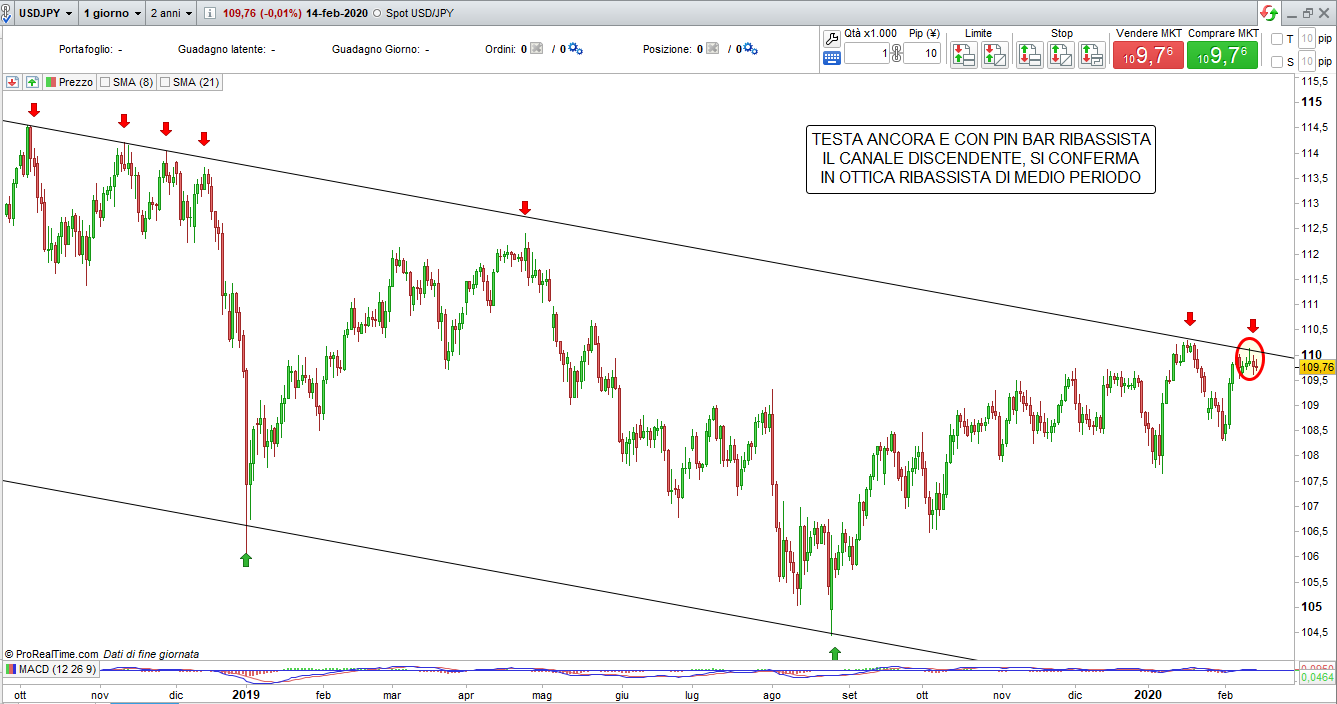
Task: Click the green up-arrow chart icon
Action: coord(32,82)
